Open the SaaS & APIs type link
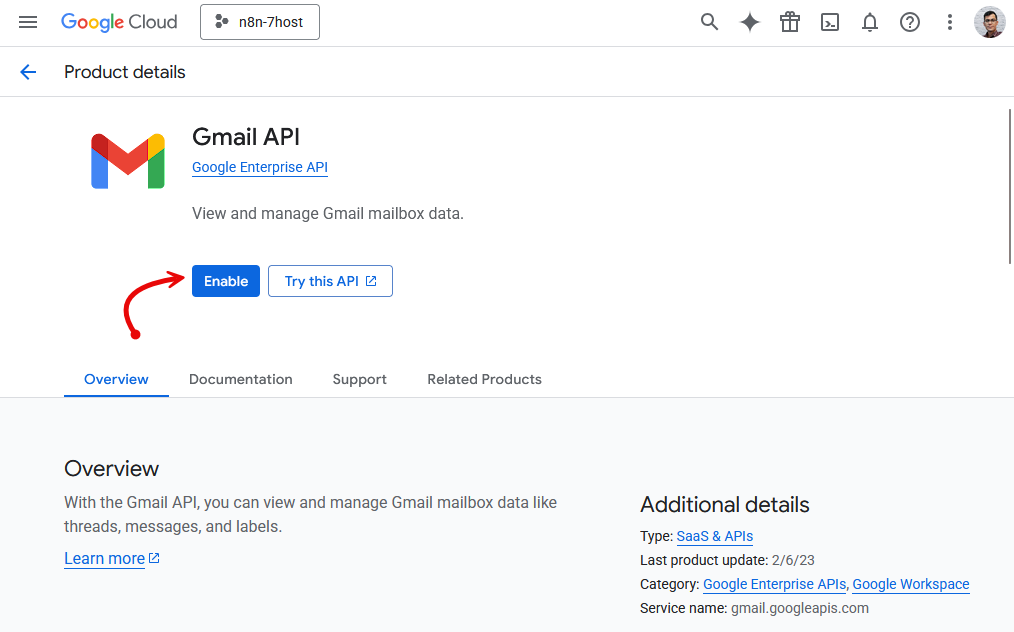Screen dimensions: 1014x632 coord(715,536)
